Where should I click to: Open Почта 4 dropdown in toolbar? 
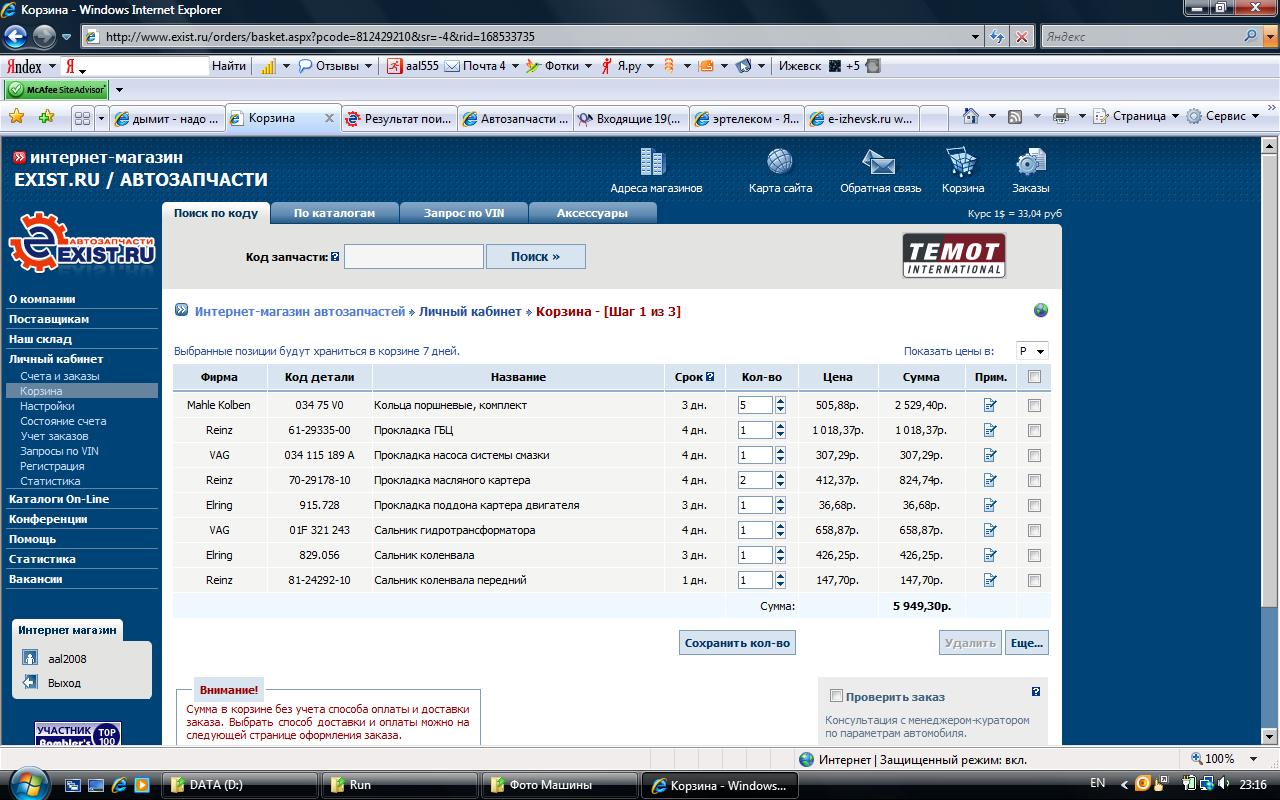515,66
